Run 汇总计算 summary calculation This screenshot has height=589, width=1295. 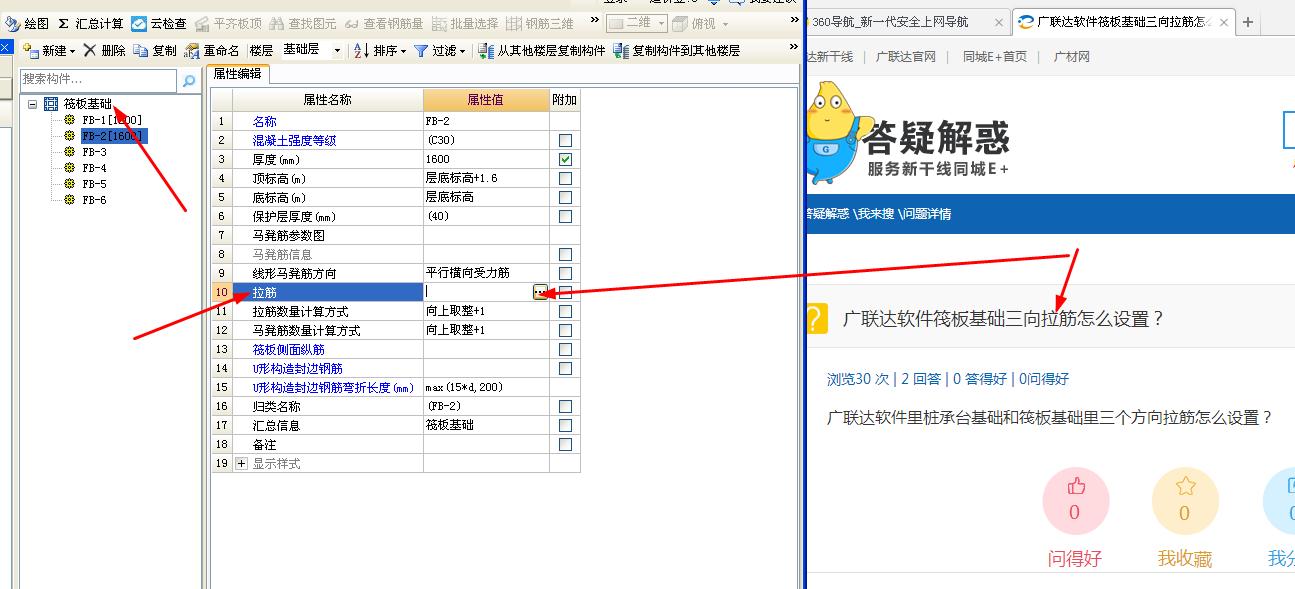(x=90, y=23)
